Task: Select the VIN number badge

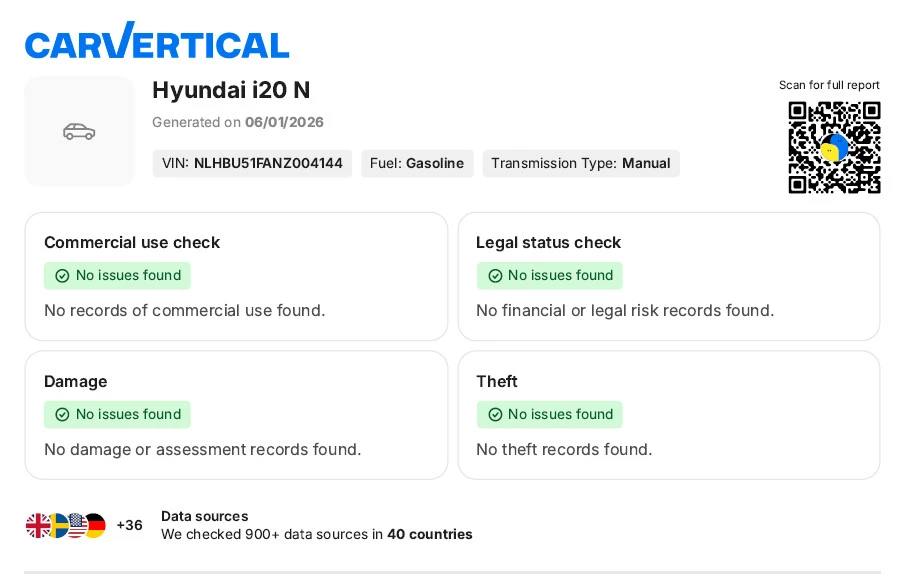Action: tap(252, 163)
